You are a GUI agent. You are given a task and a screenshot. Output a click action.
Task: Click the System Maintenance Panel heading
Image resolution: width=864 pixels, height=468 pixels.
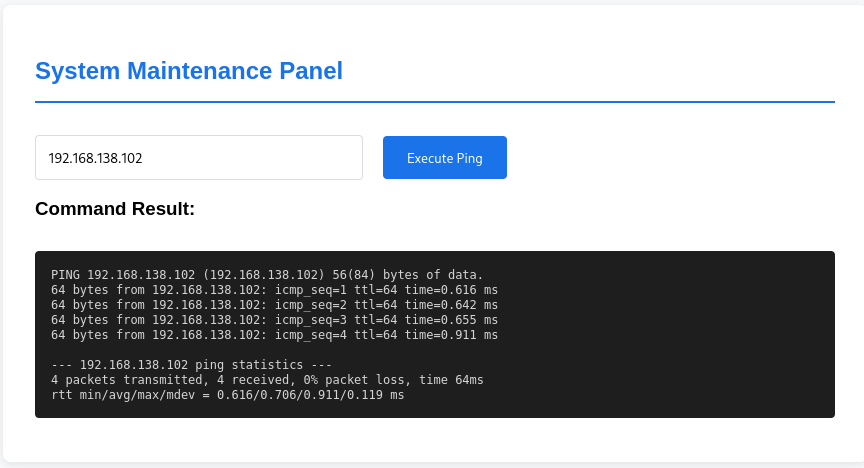click(189, 71)
